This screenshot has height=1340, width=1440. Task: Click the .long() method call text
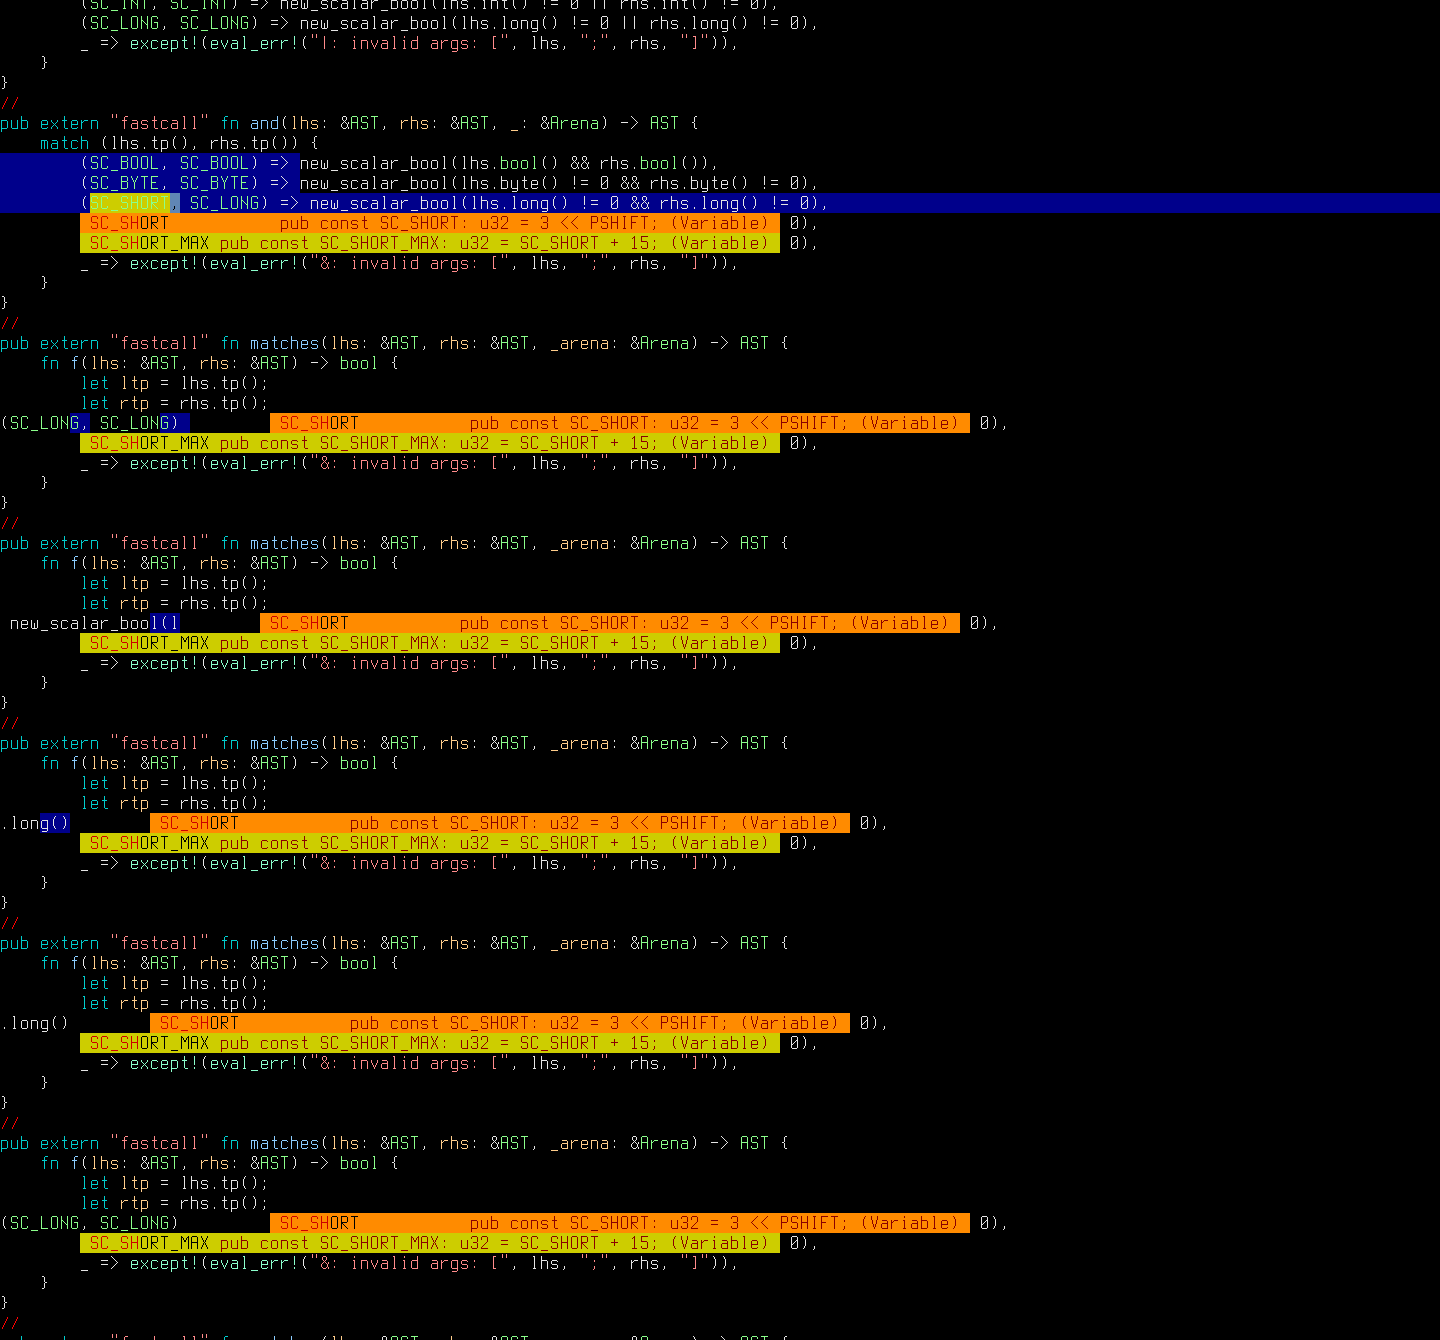click(x=37, y=823)
